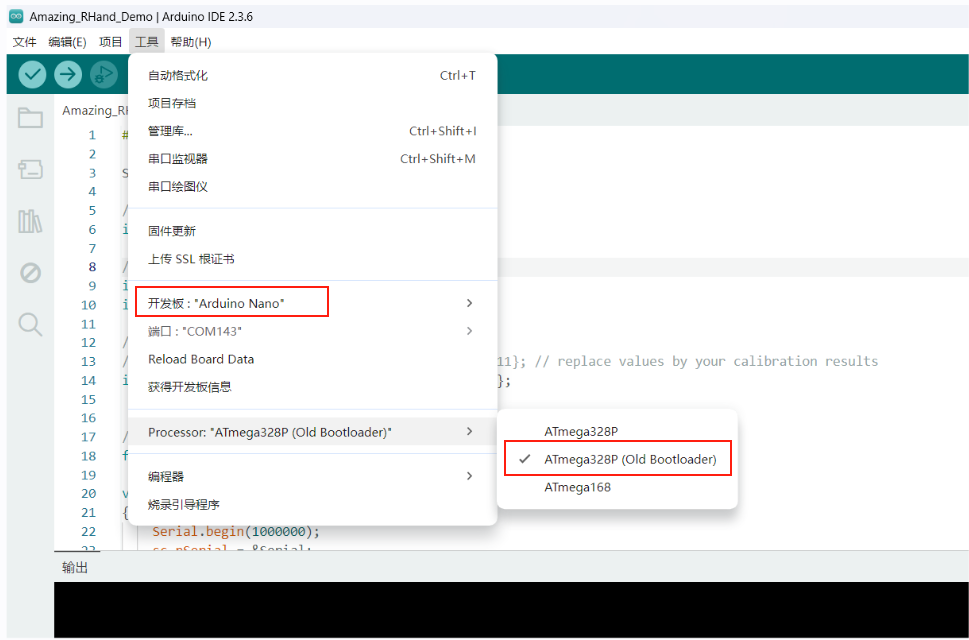Close the open 工具 menu

(x=146, y=41)
